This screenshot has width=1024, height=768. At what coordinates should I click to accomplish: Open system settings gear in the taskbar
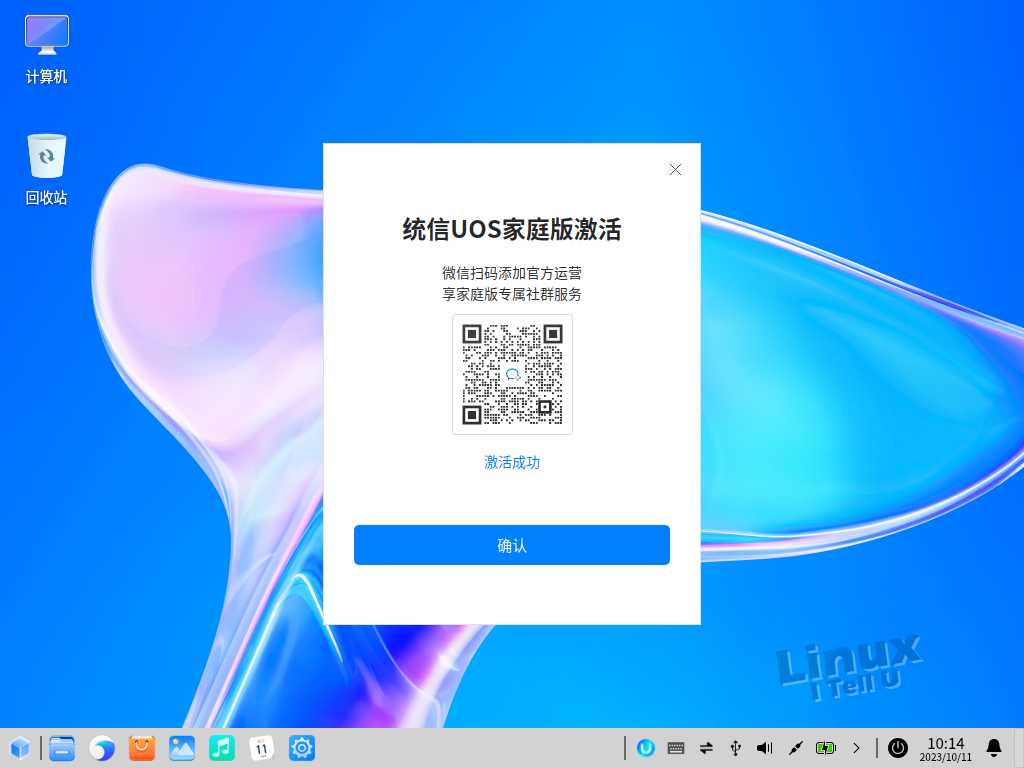(301, 748)
